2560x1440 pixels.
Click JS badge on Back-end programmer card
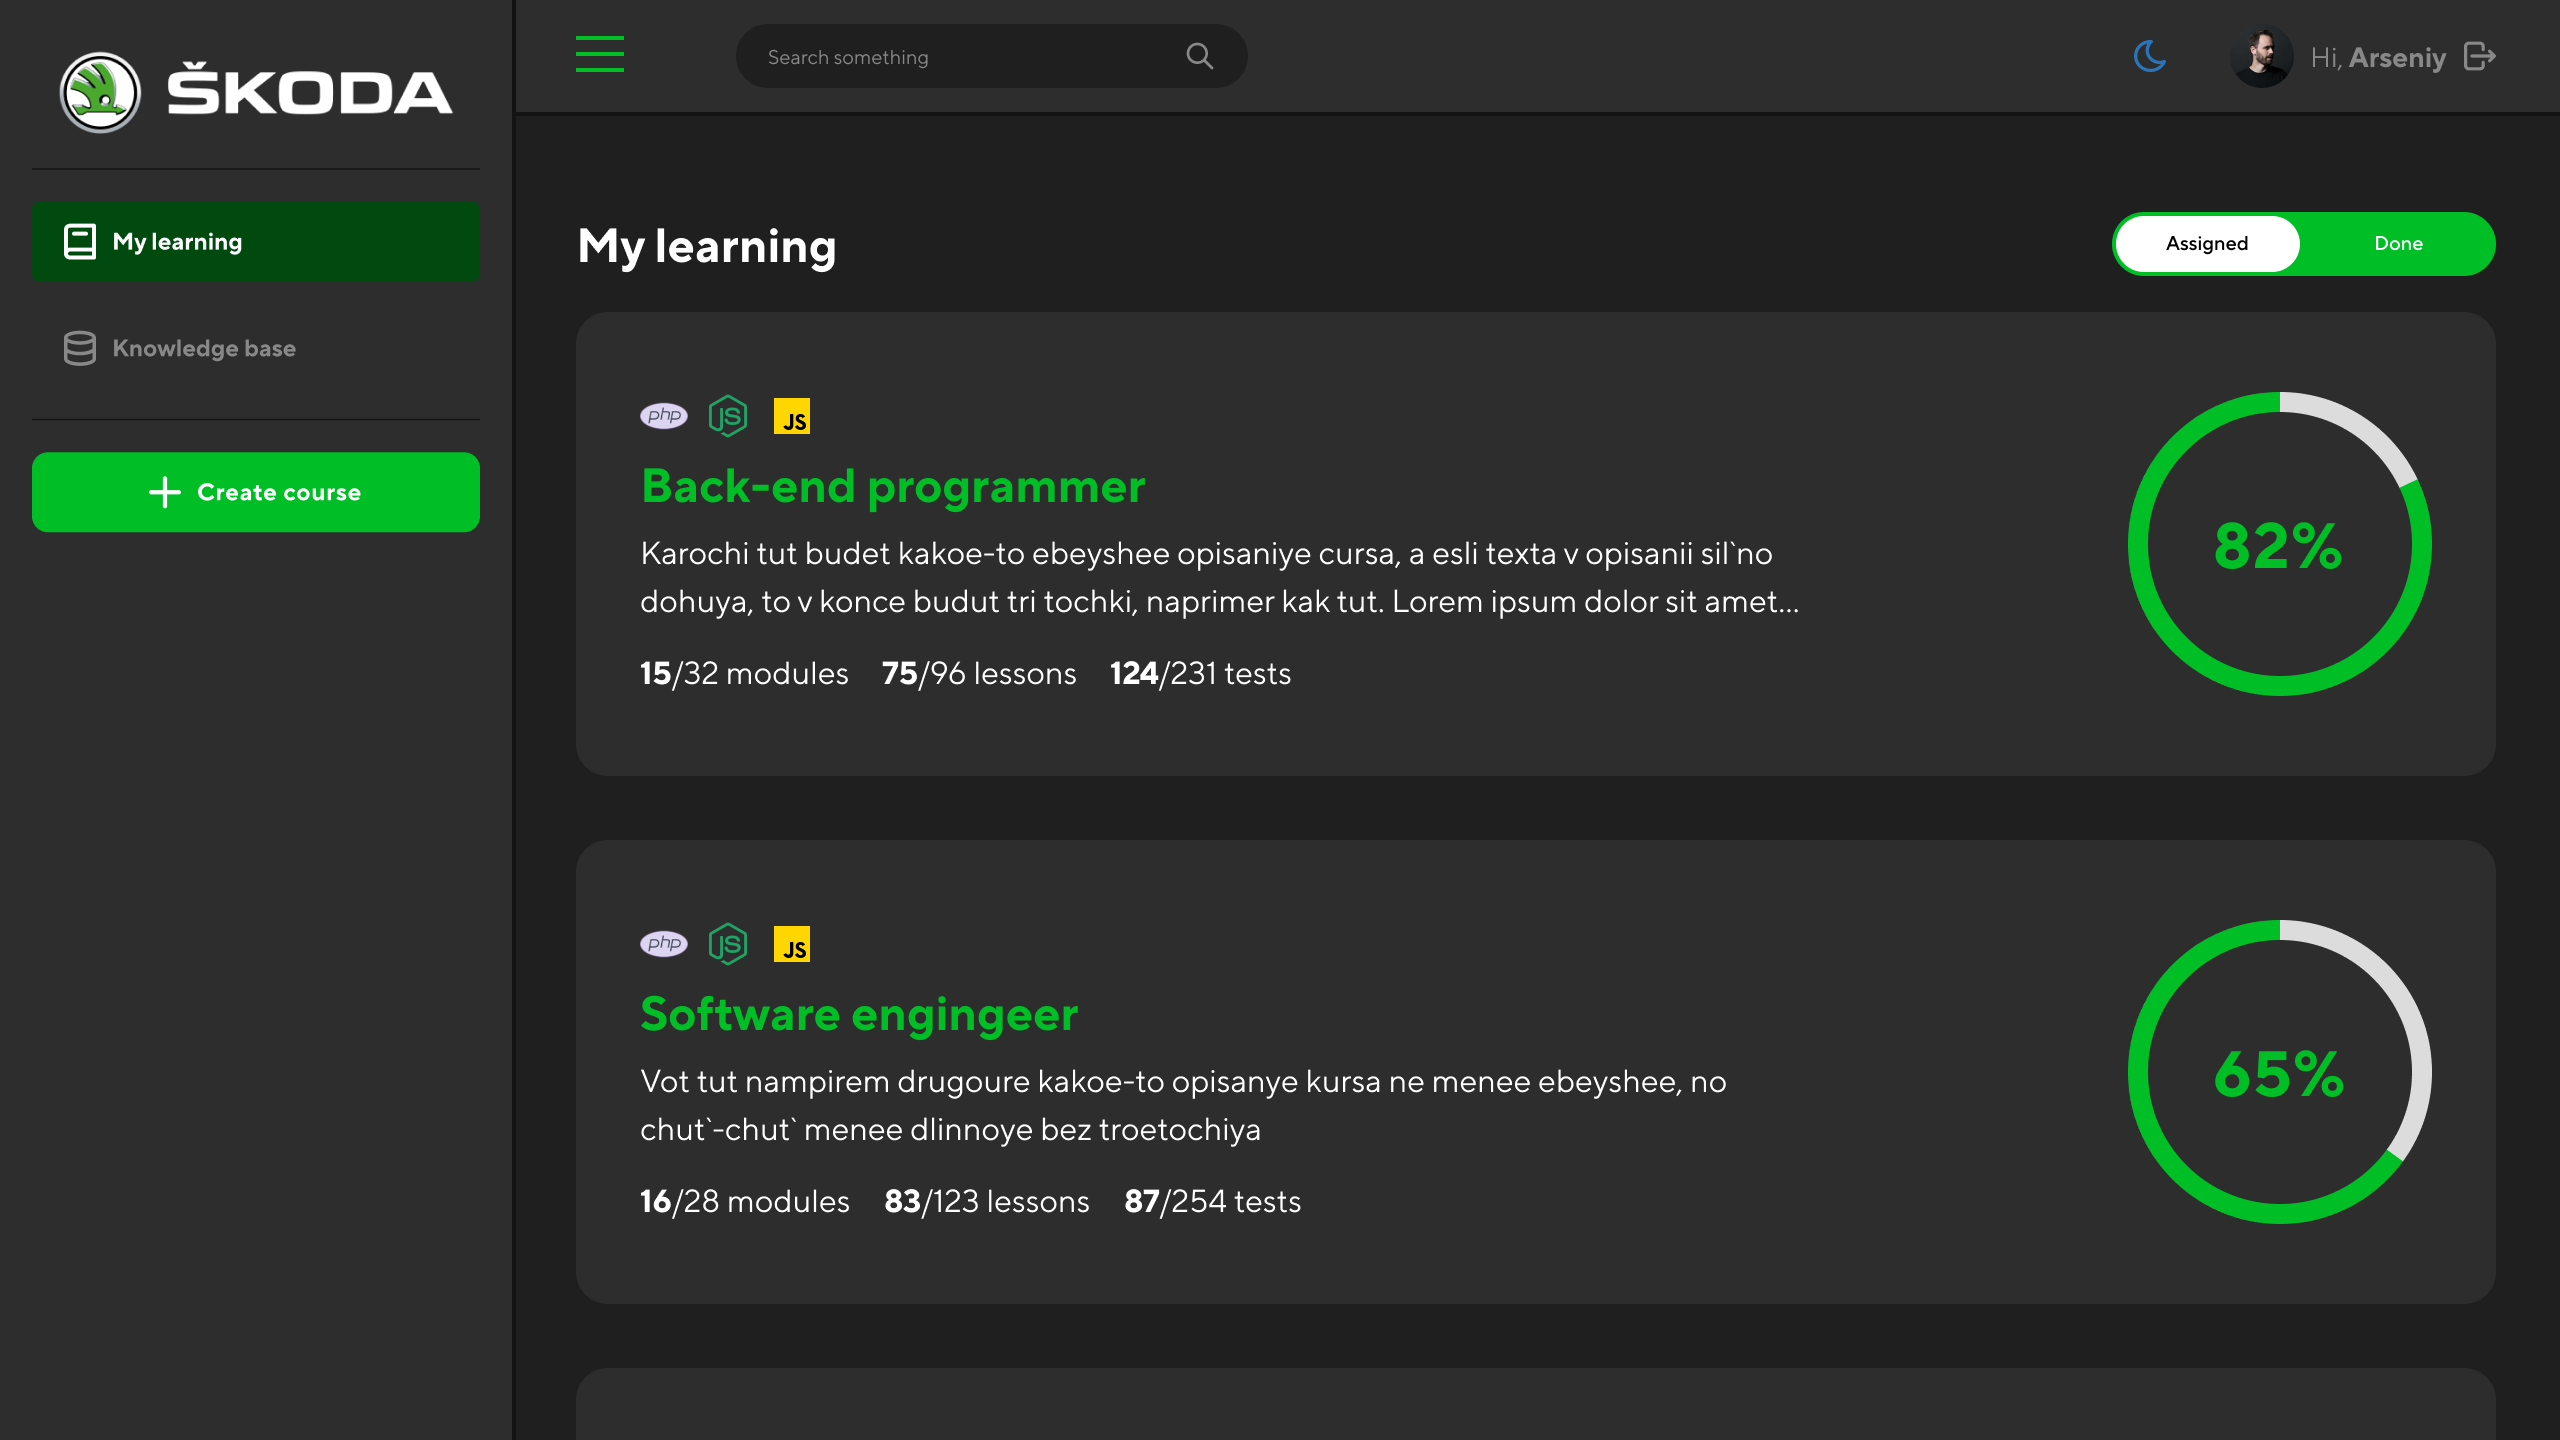tap(792, 417)
